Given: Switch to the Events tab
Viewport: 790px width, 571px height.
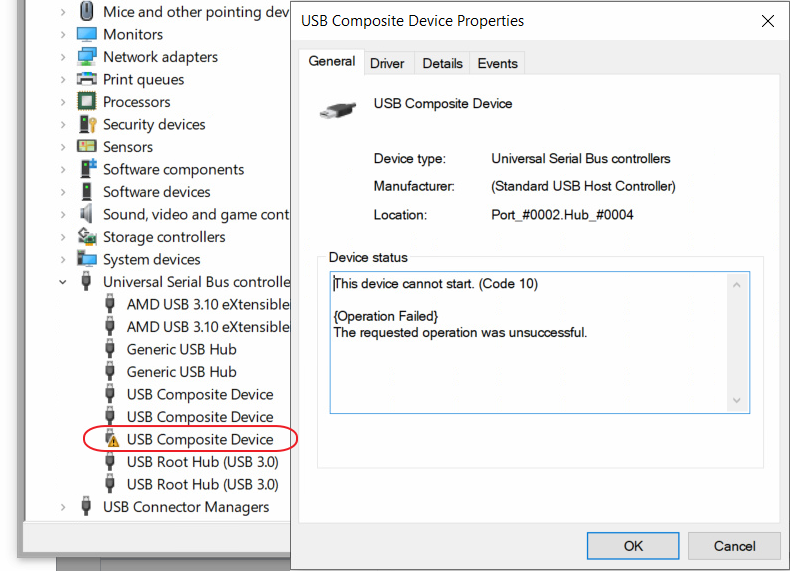Looking at the screenshot, I should click(x=498, y=64).
